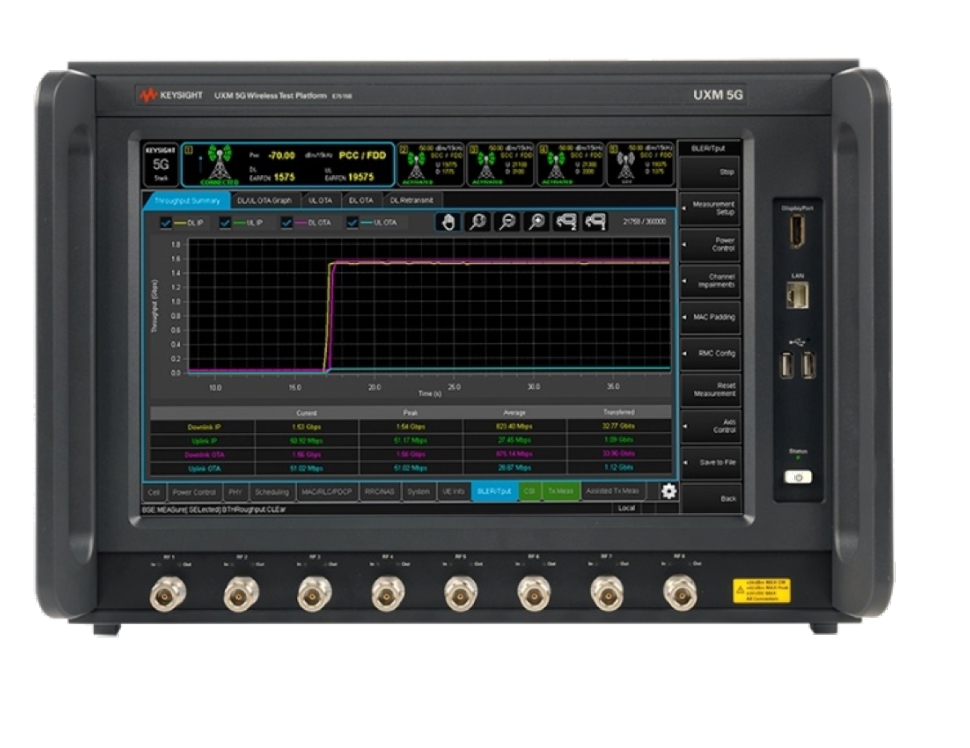
Task: Toggle the DL OTA trace checkbox
Action: tap(286, 223)
